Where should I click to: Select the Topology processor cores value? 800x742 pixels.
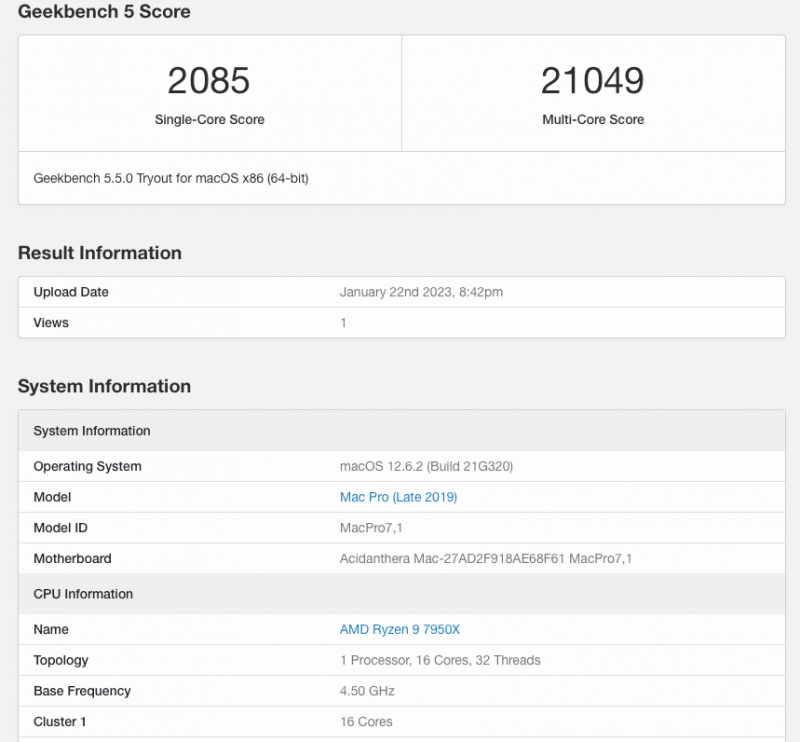pos(440,660)
